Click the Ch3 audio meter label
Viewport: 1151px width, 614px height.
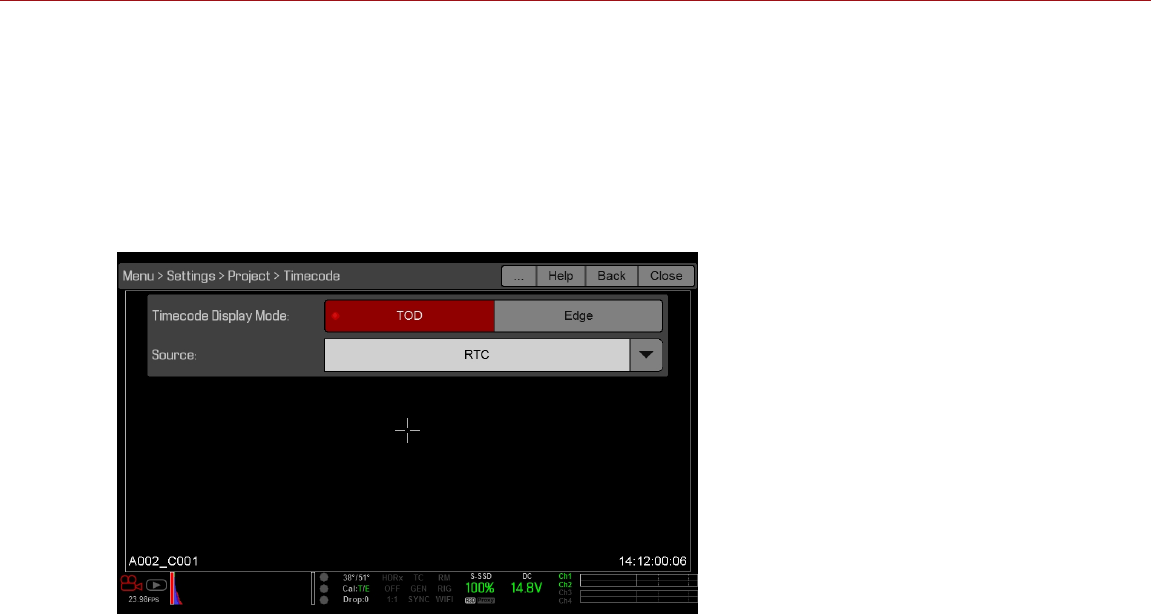pyautogui.click(x=564, y=593)
